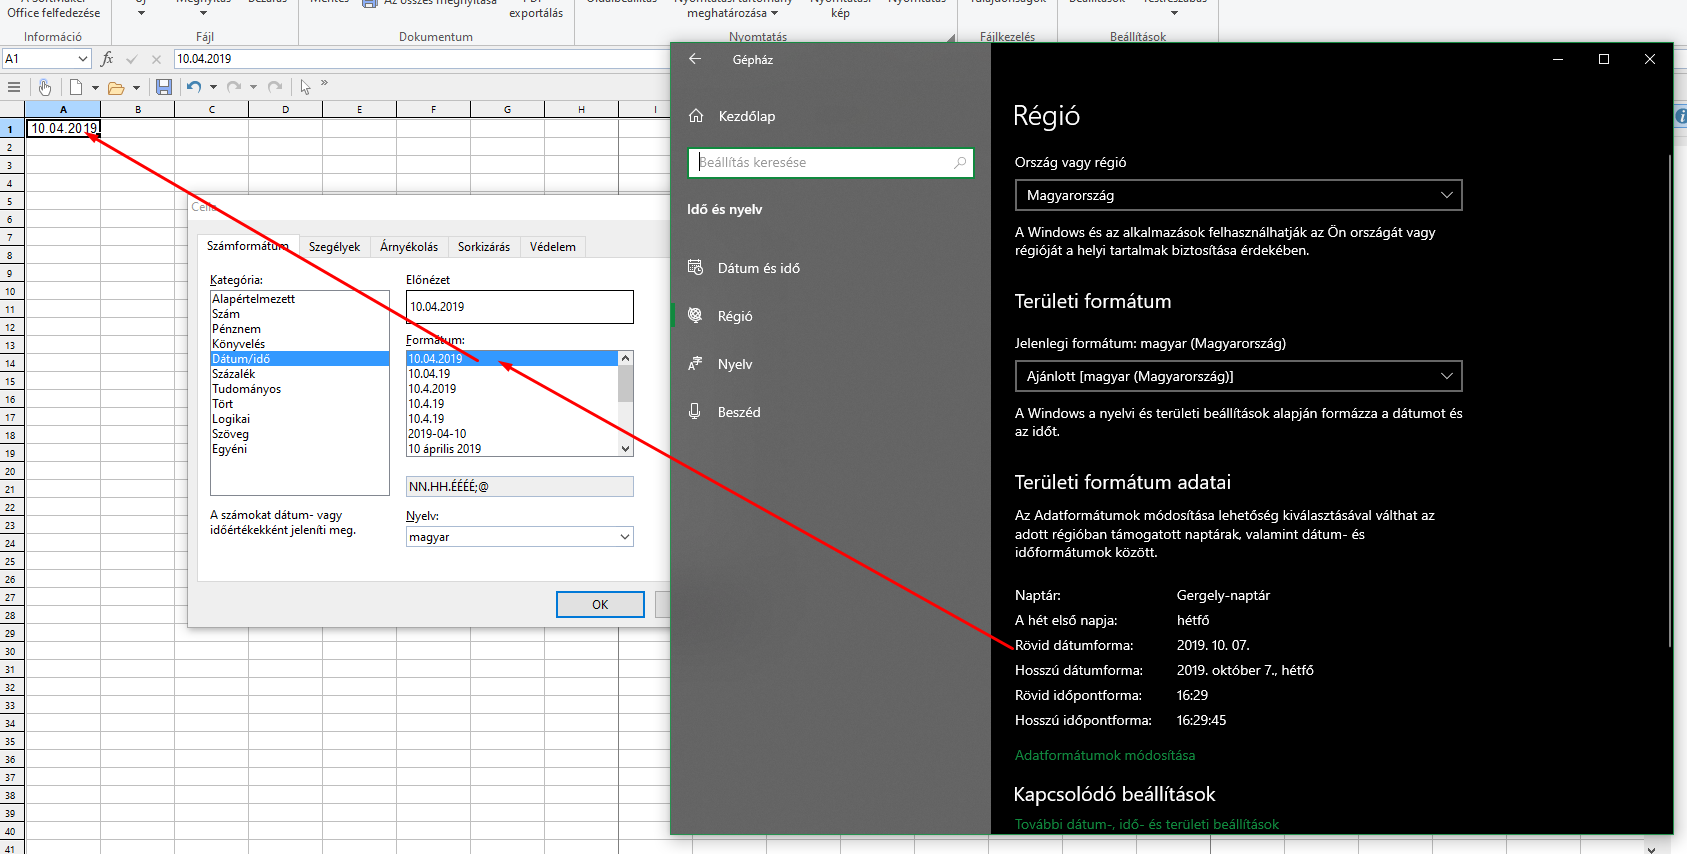Screen dimensions: 1687x854
Task: Go to Kezdőlap home in settings
Action: tap(746, 116)
